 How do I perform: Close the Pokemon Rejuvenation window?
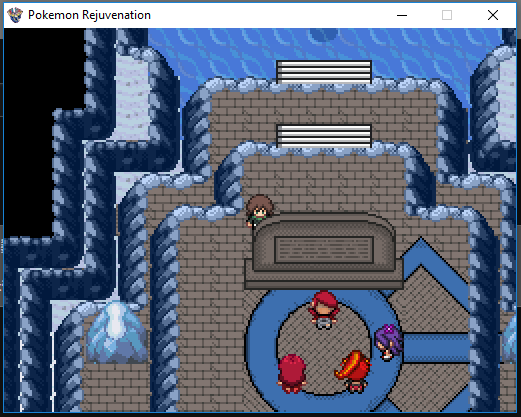click(x=493, y=15)
